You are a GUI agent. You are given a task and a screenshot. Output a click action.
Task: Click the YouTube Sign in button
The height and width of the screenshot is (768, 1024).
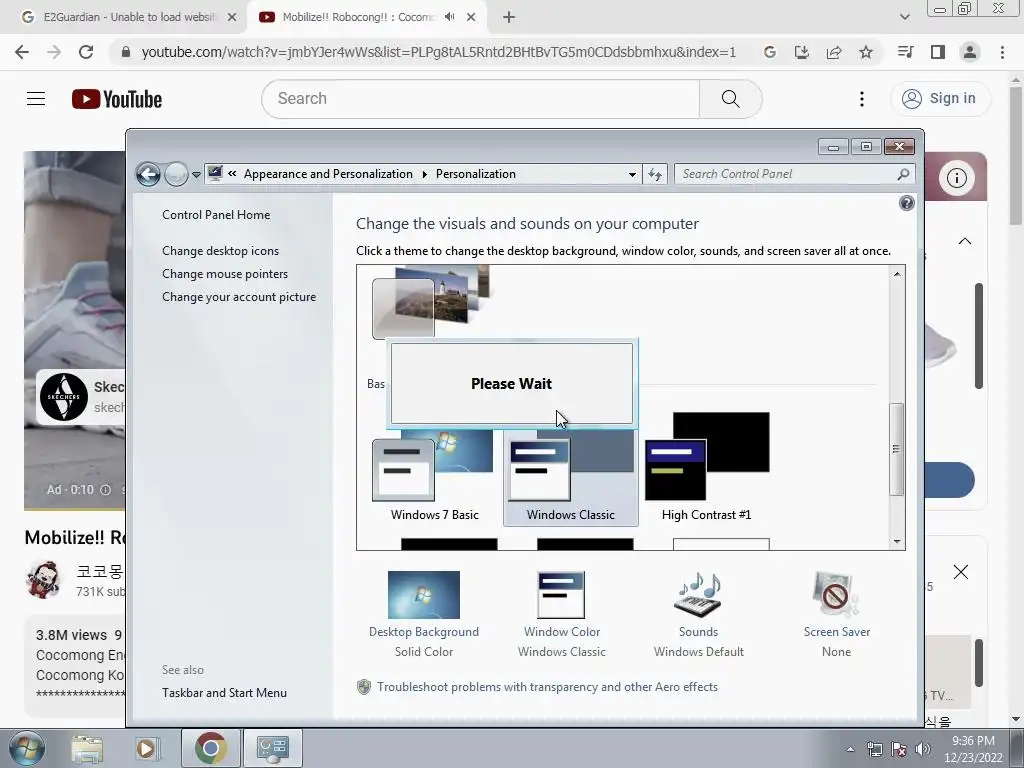[940, 99]
